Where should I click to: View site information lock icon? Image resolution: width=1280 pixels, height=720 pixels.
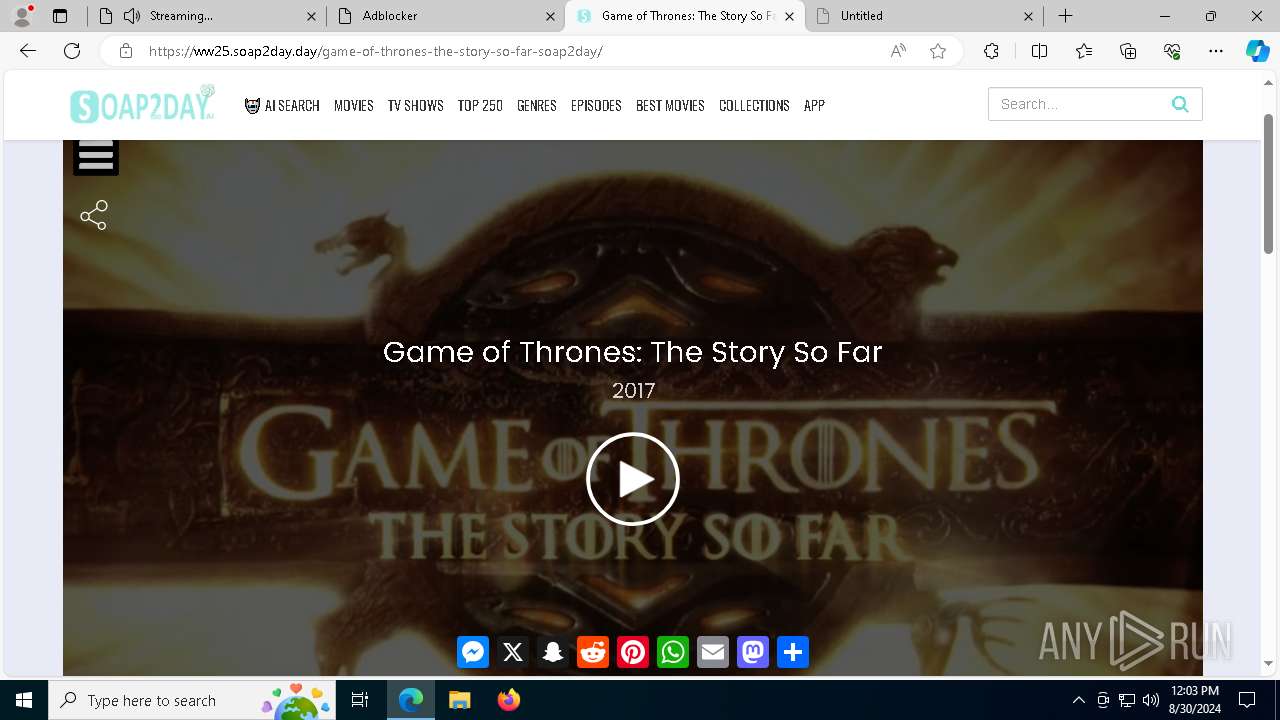[126, 51]
